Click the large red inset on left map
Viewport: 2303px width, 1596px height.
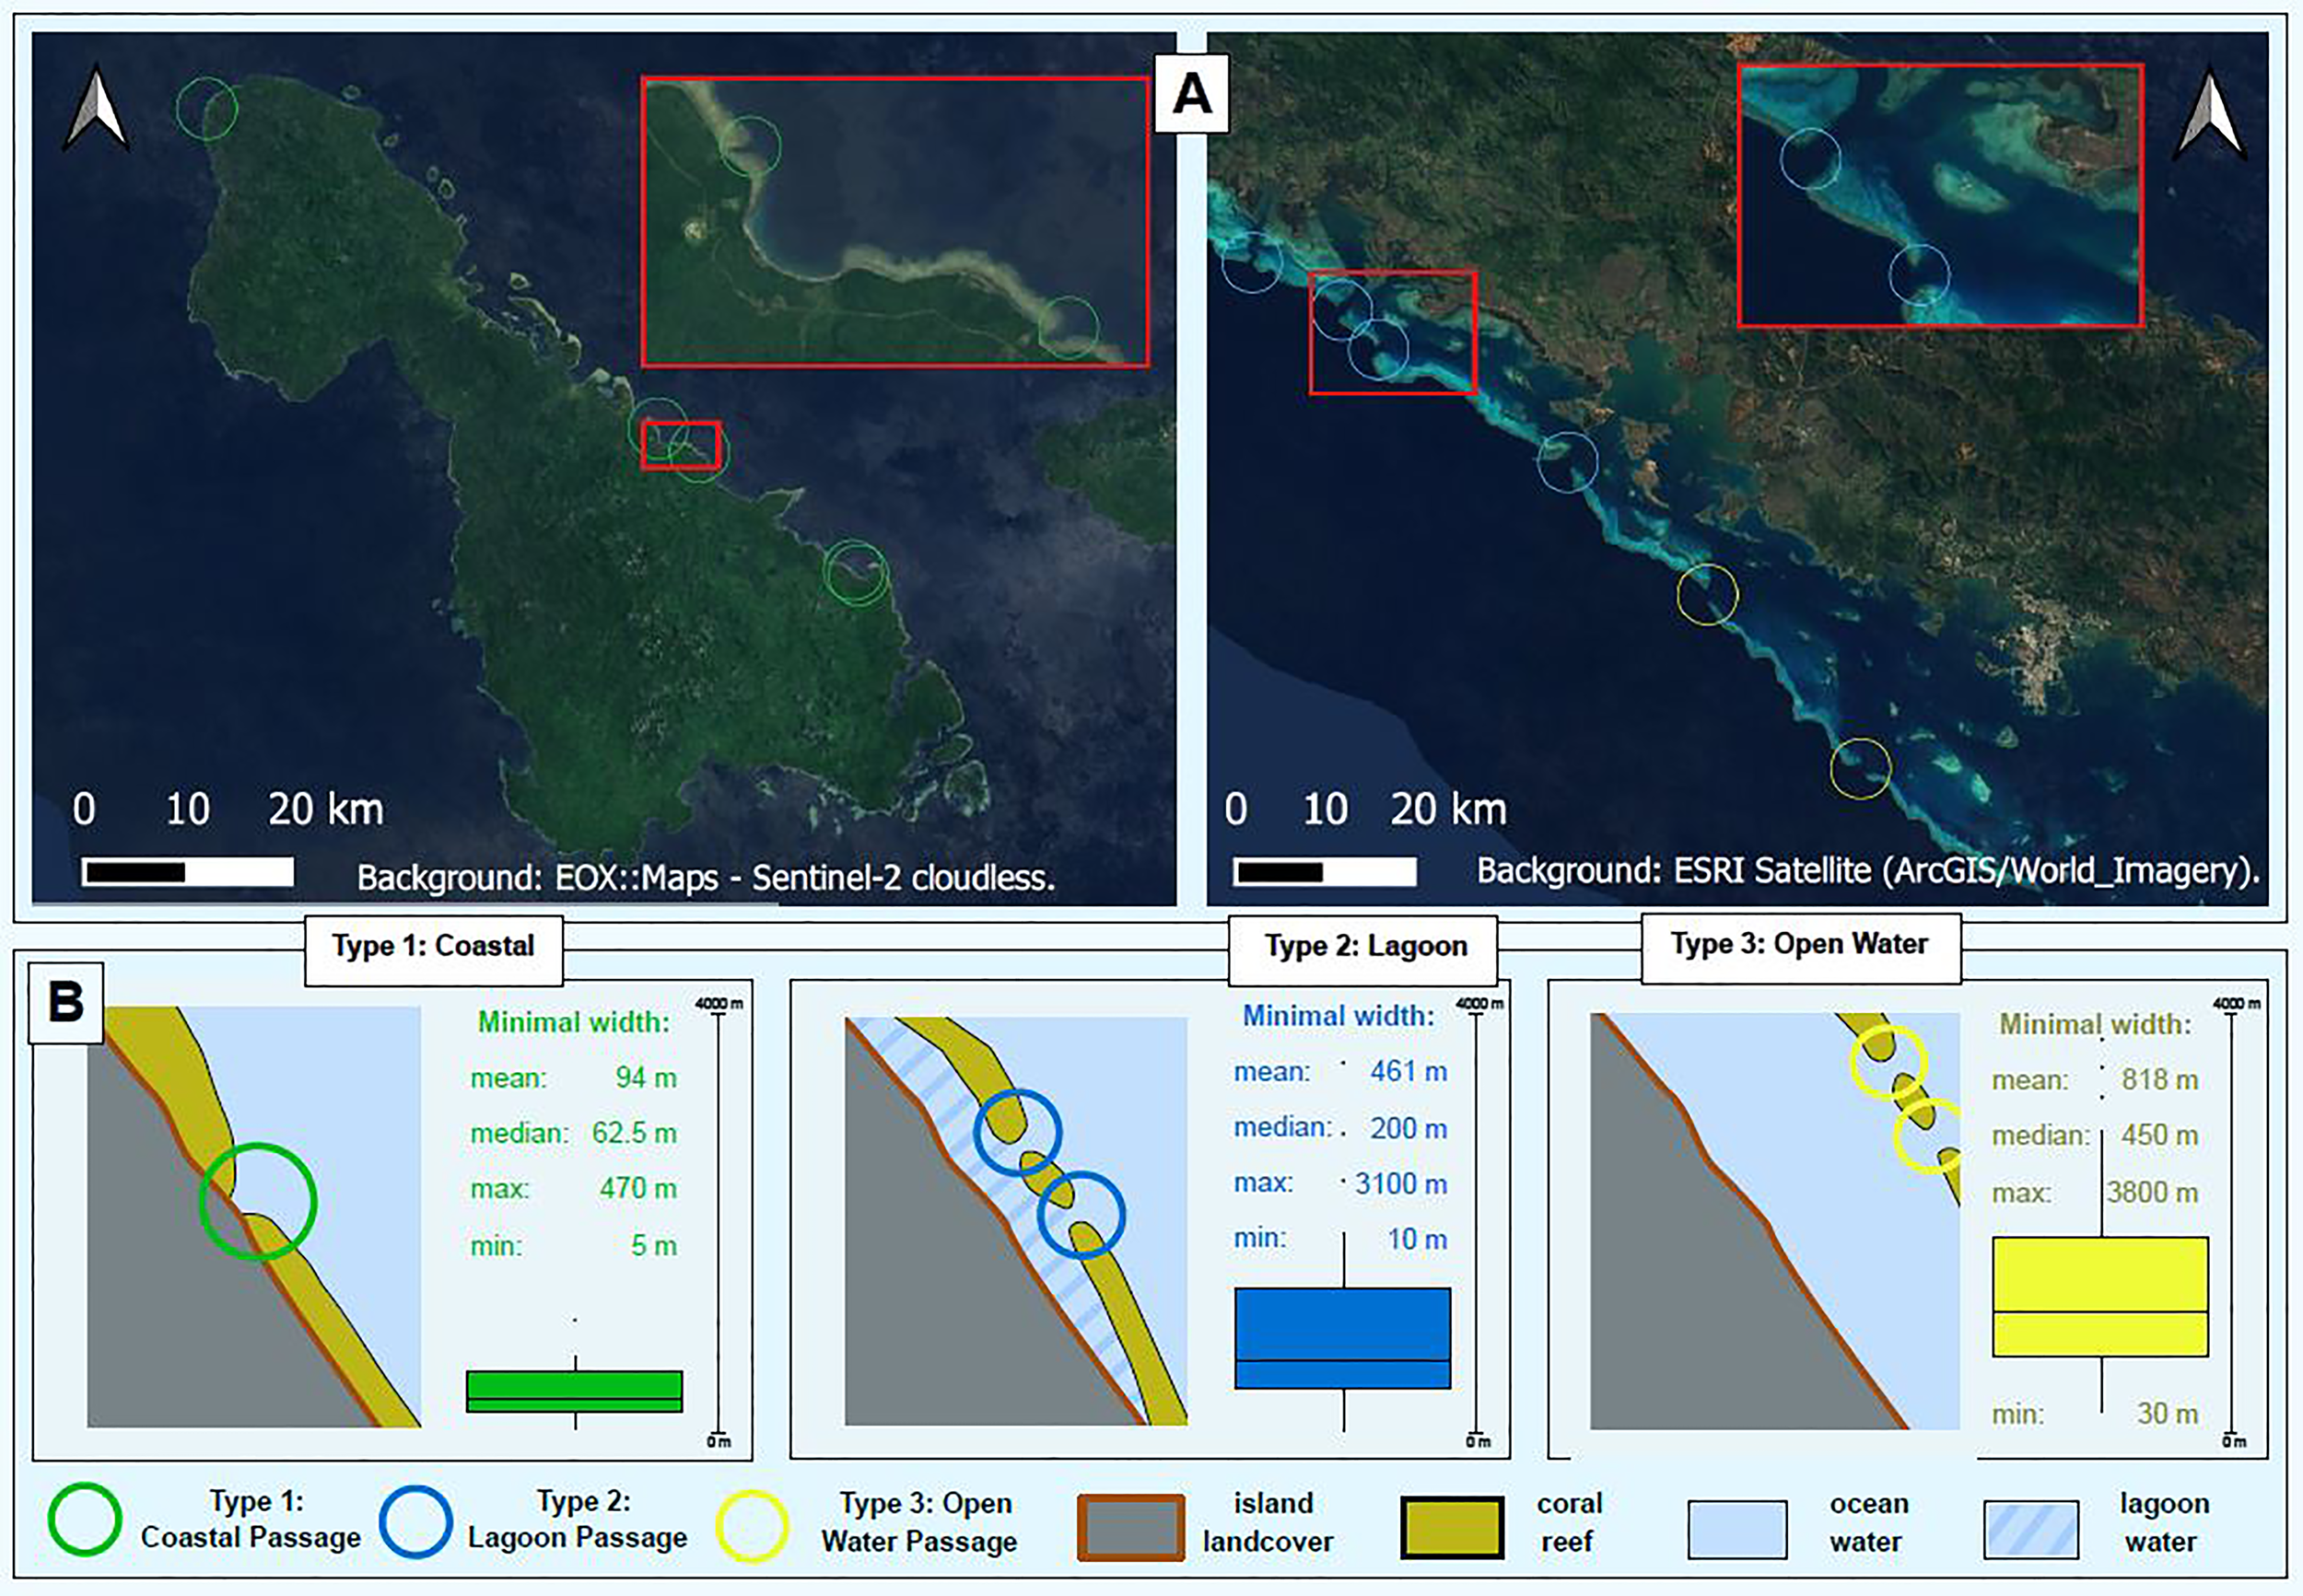pyautogui.click(x=894, y=222)
